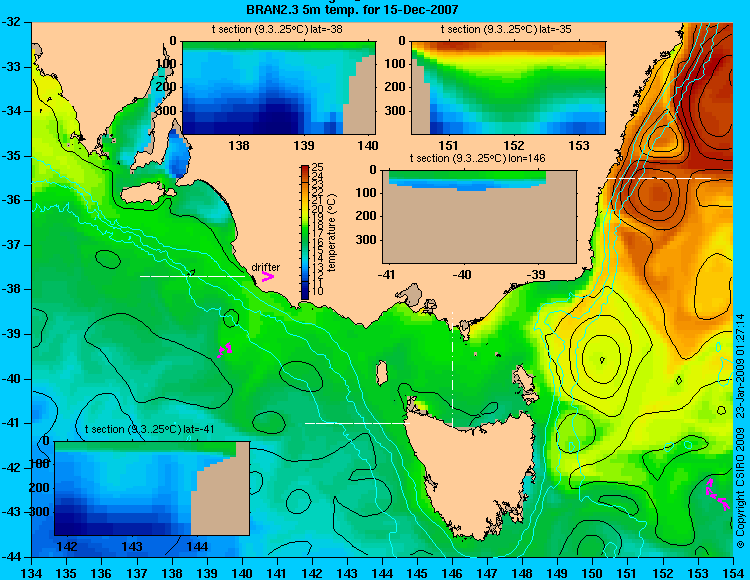Click the -35 latitude axis label on left axis
This screenshot has height=580, width=750.
(x=11, y=156)
